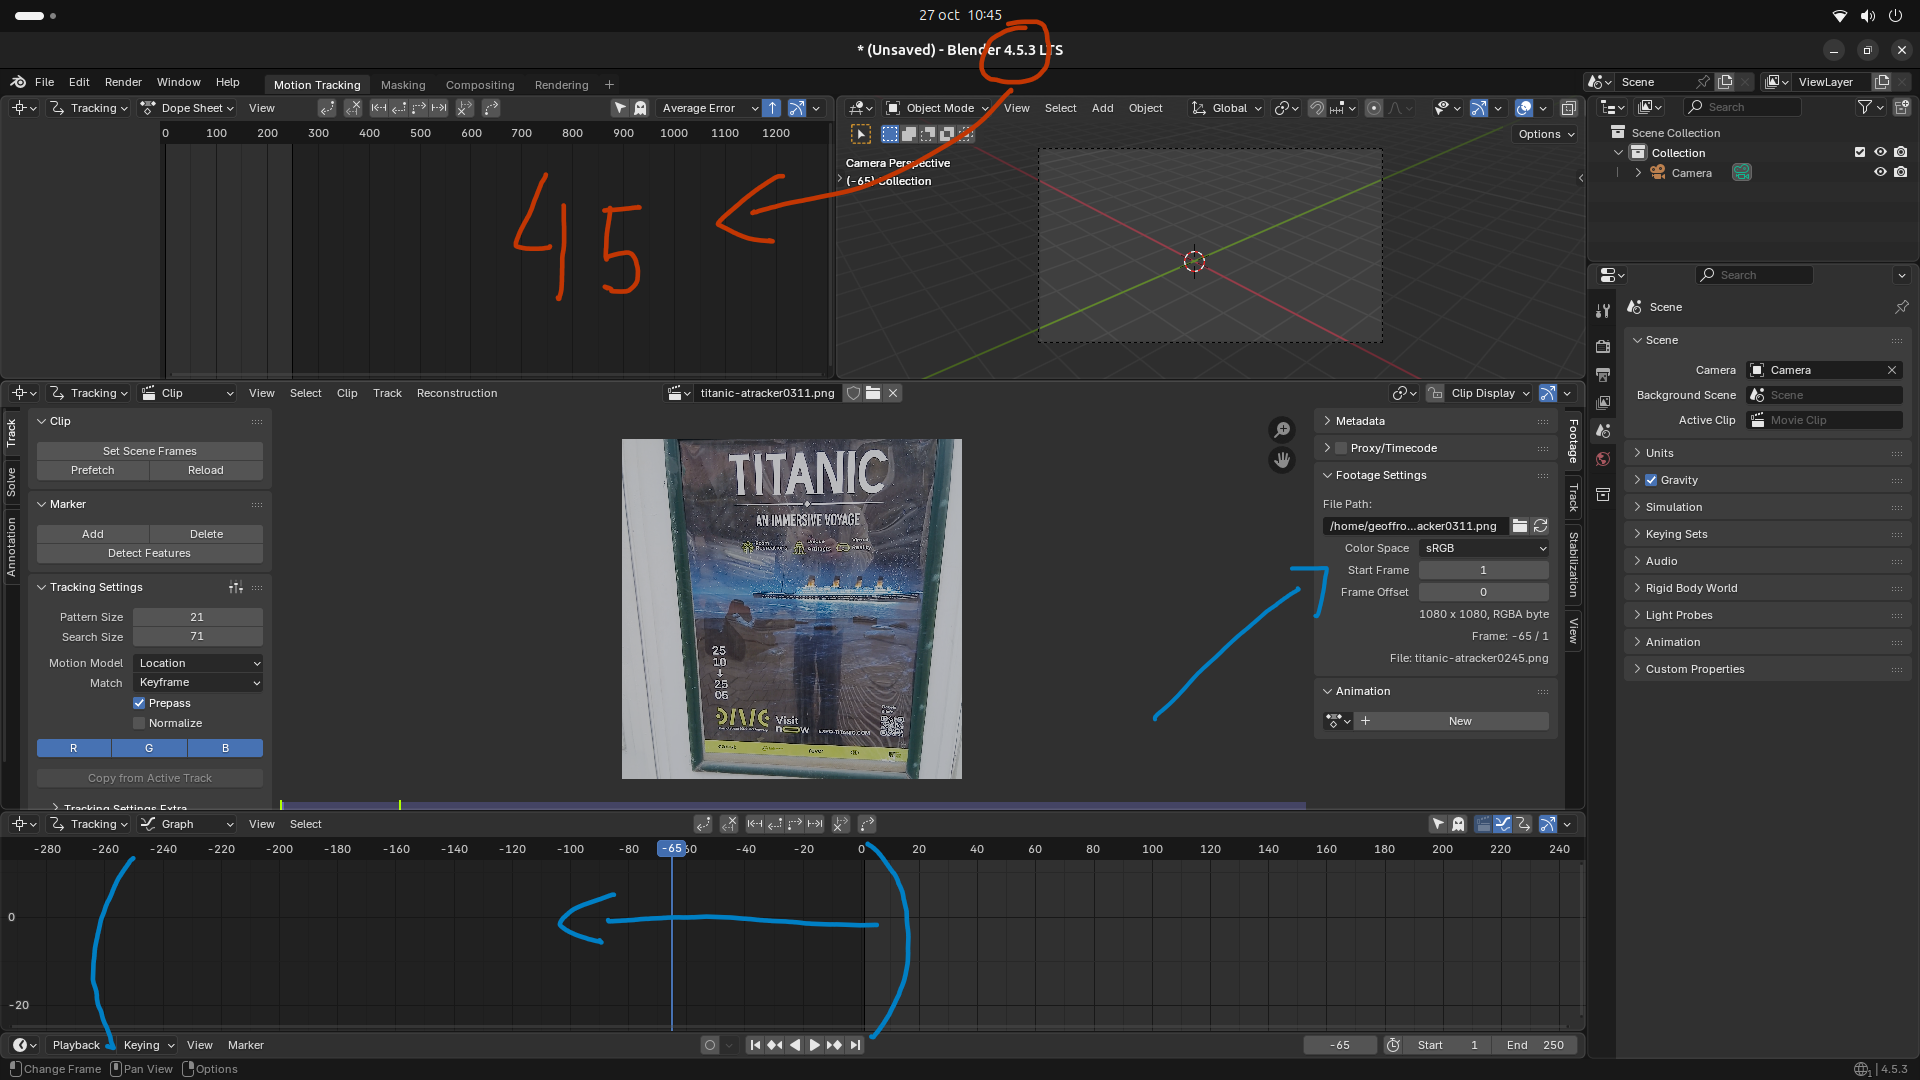Open the Object Mode dropdown
This screenshot has height=1080, width=1920.
pos(937,108)
